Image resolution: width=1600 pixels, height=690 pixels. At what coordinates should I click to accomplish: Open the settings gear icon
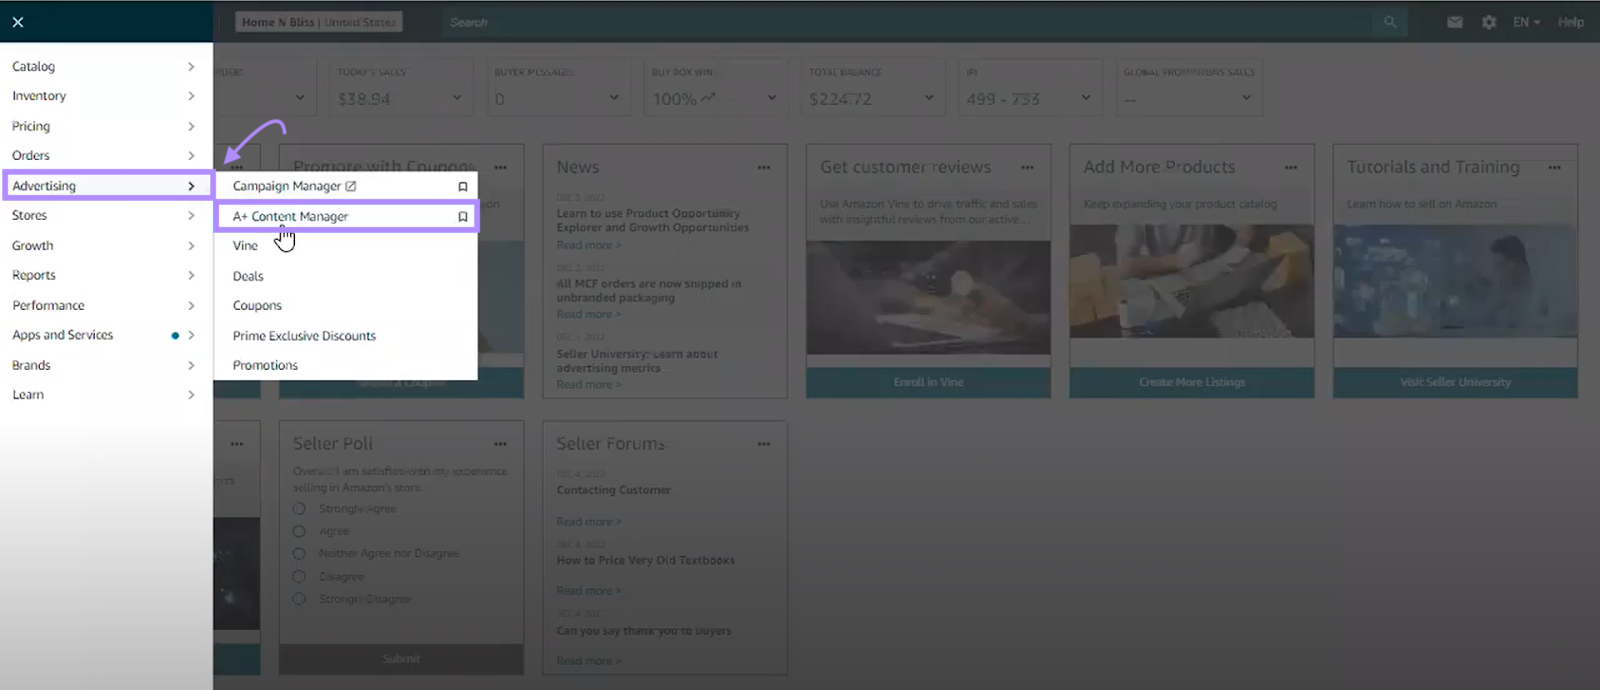click(x=1489, y=22)
